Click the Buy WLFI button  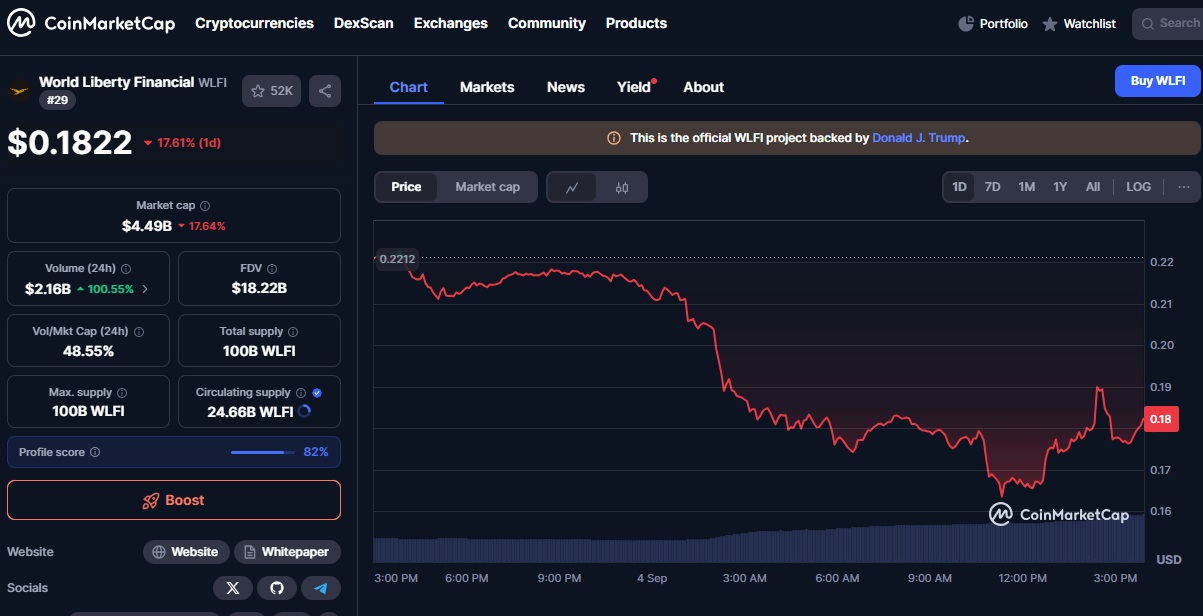1158,81
